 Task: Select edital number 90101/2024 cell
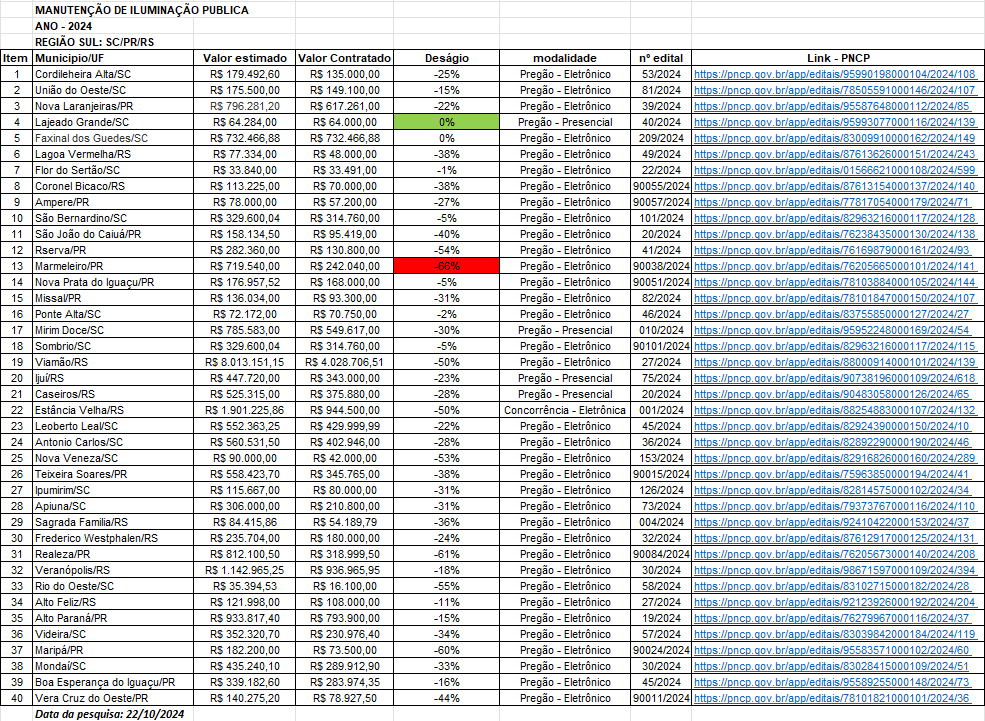click(661, 346)
